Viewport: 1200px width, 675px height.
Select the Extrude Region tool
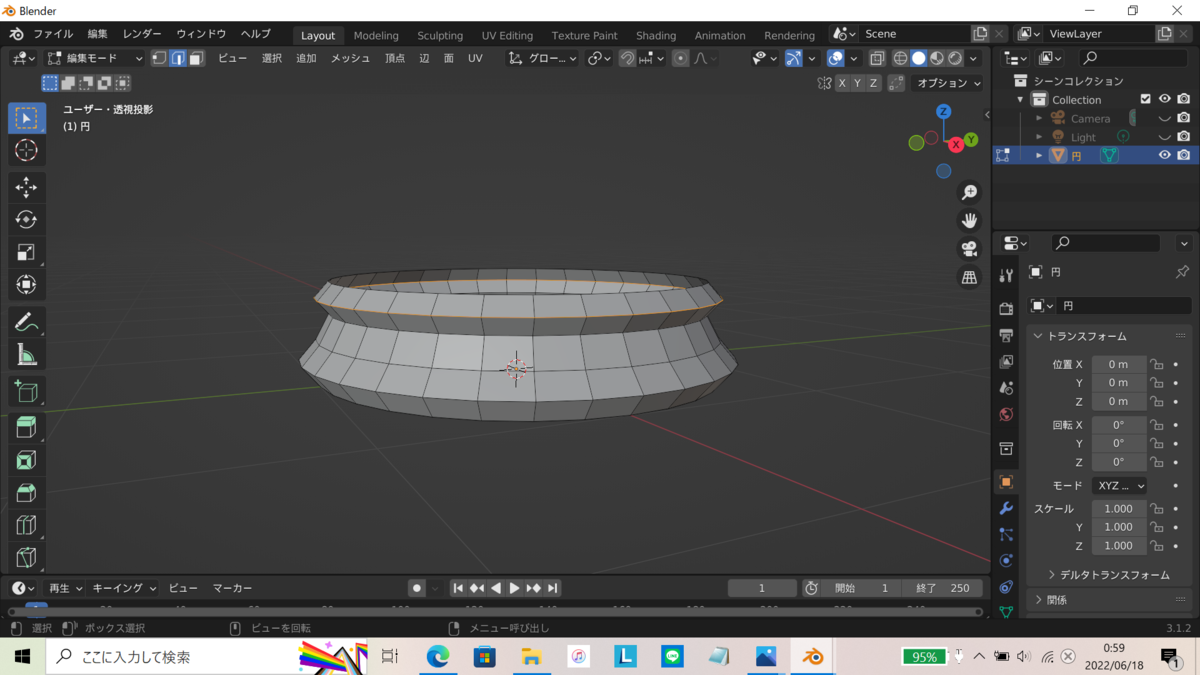tap(27, 427)
